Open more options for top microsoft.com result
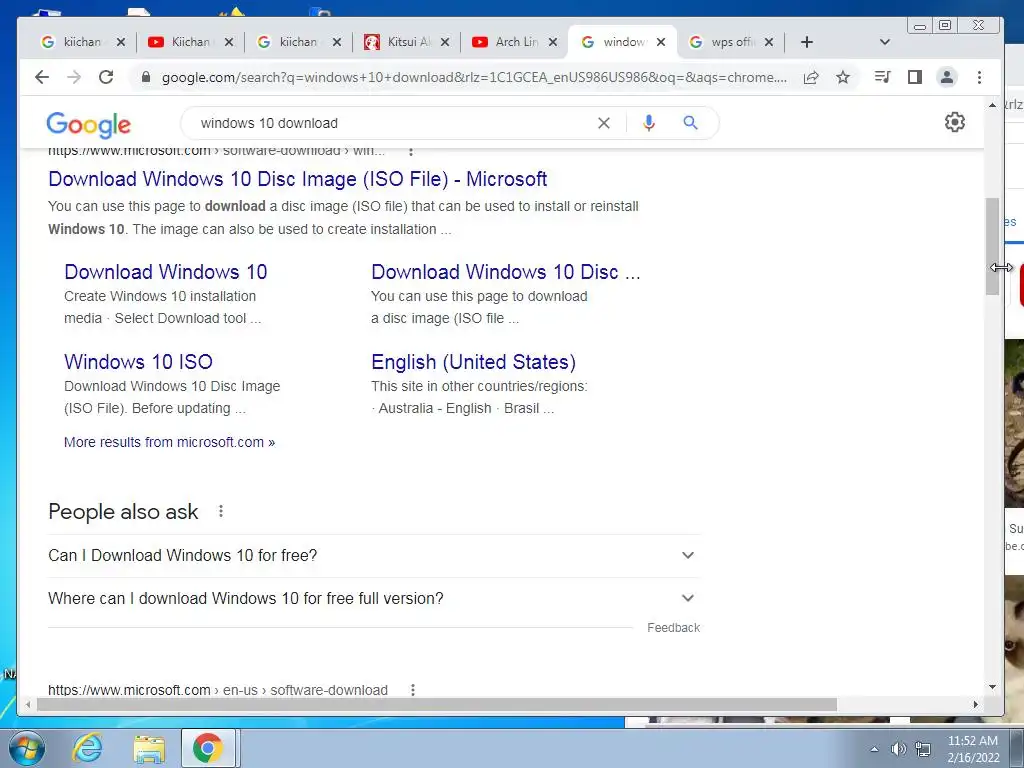 (411, 152)
